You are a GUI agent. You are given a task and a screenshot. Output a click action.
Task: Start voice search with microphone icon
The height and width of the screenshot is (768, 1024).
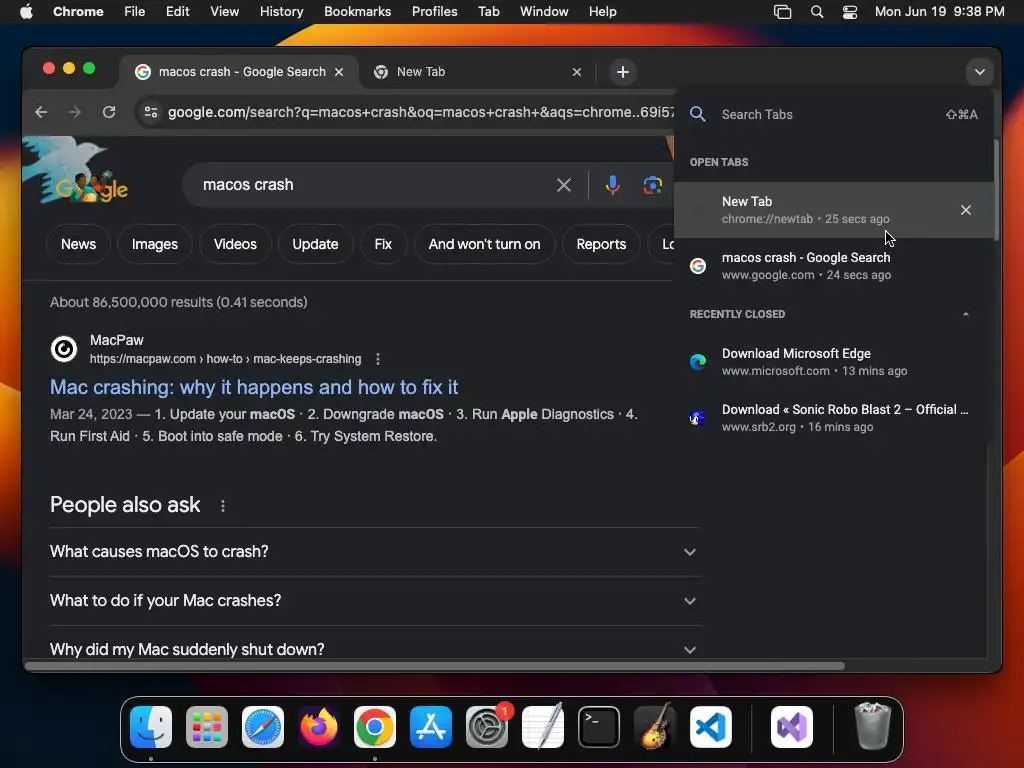pyautogui.click(x=613, y=185)
